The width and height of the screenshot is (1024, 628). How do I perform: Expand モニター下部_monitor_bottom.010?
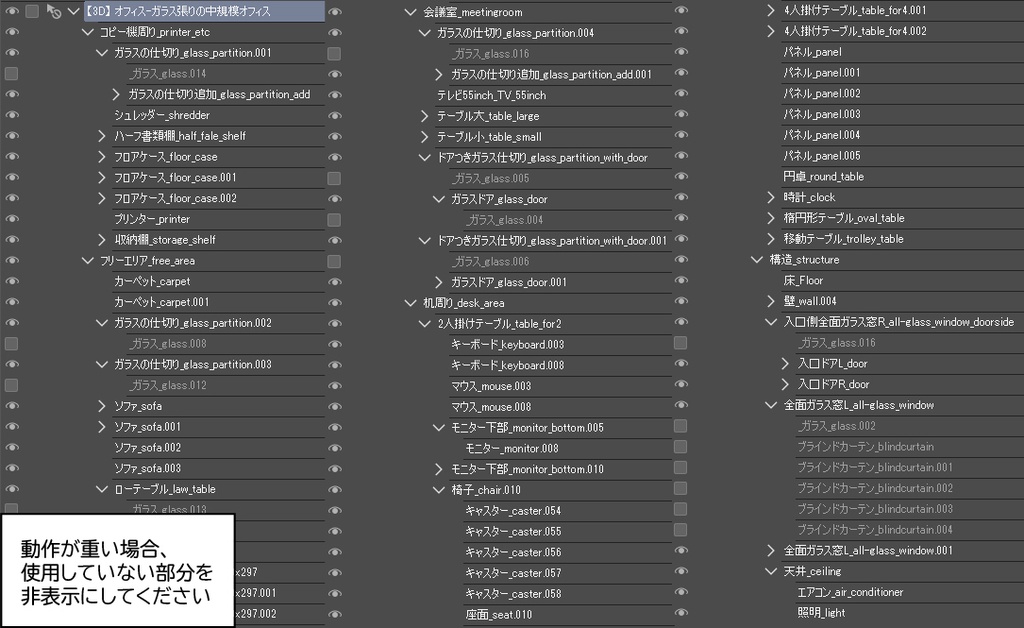coord(439,469)
